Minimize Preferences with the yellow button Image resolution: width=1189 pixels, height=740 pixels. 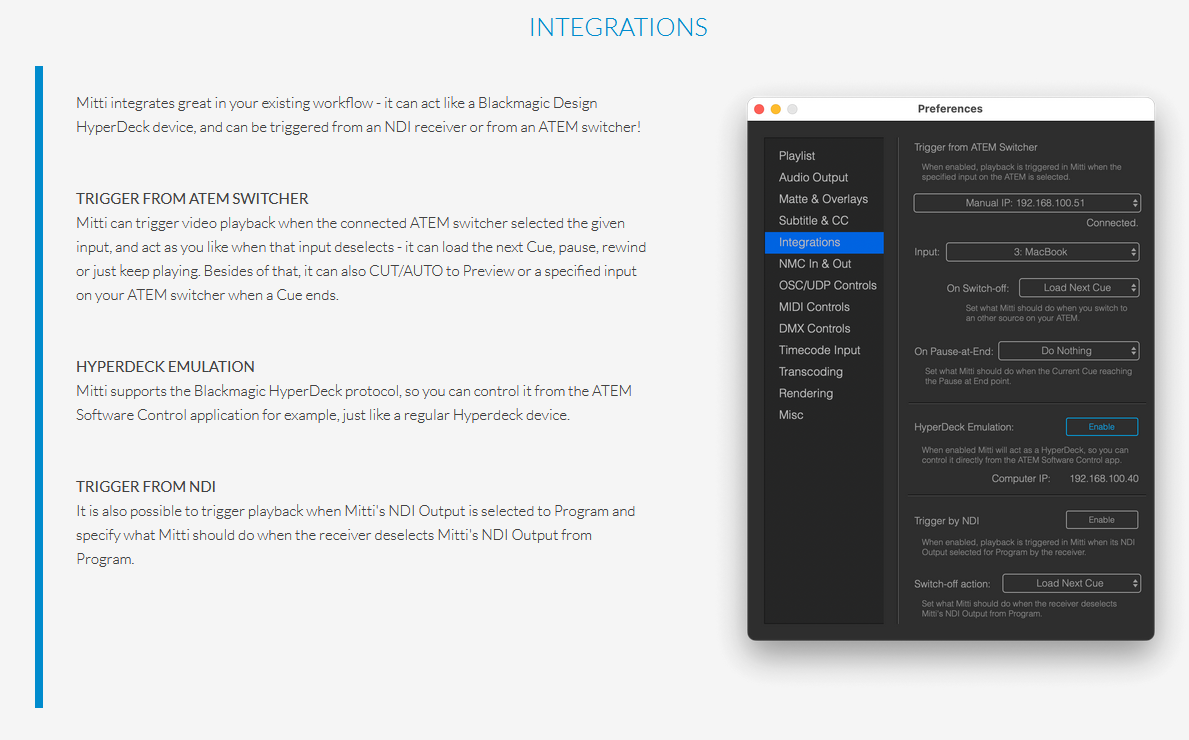776,109
